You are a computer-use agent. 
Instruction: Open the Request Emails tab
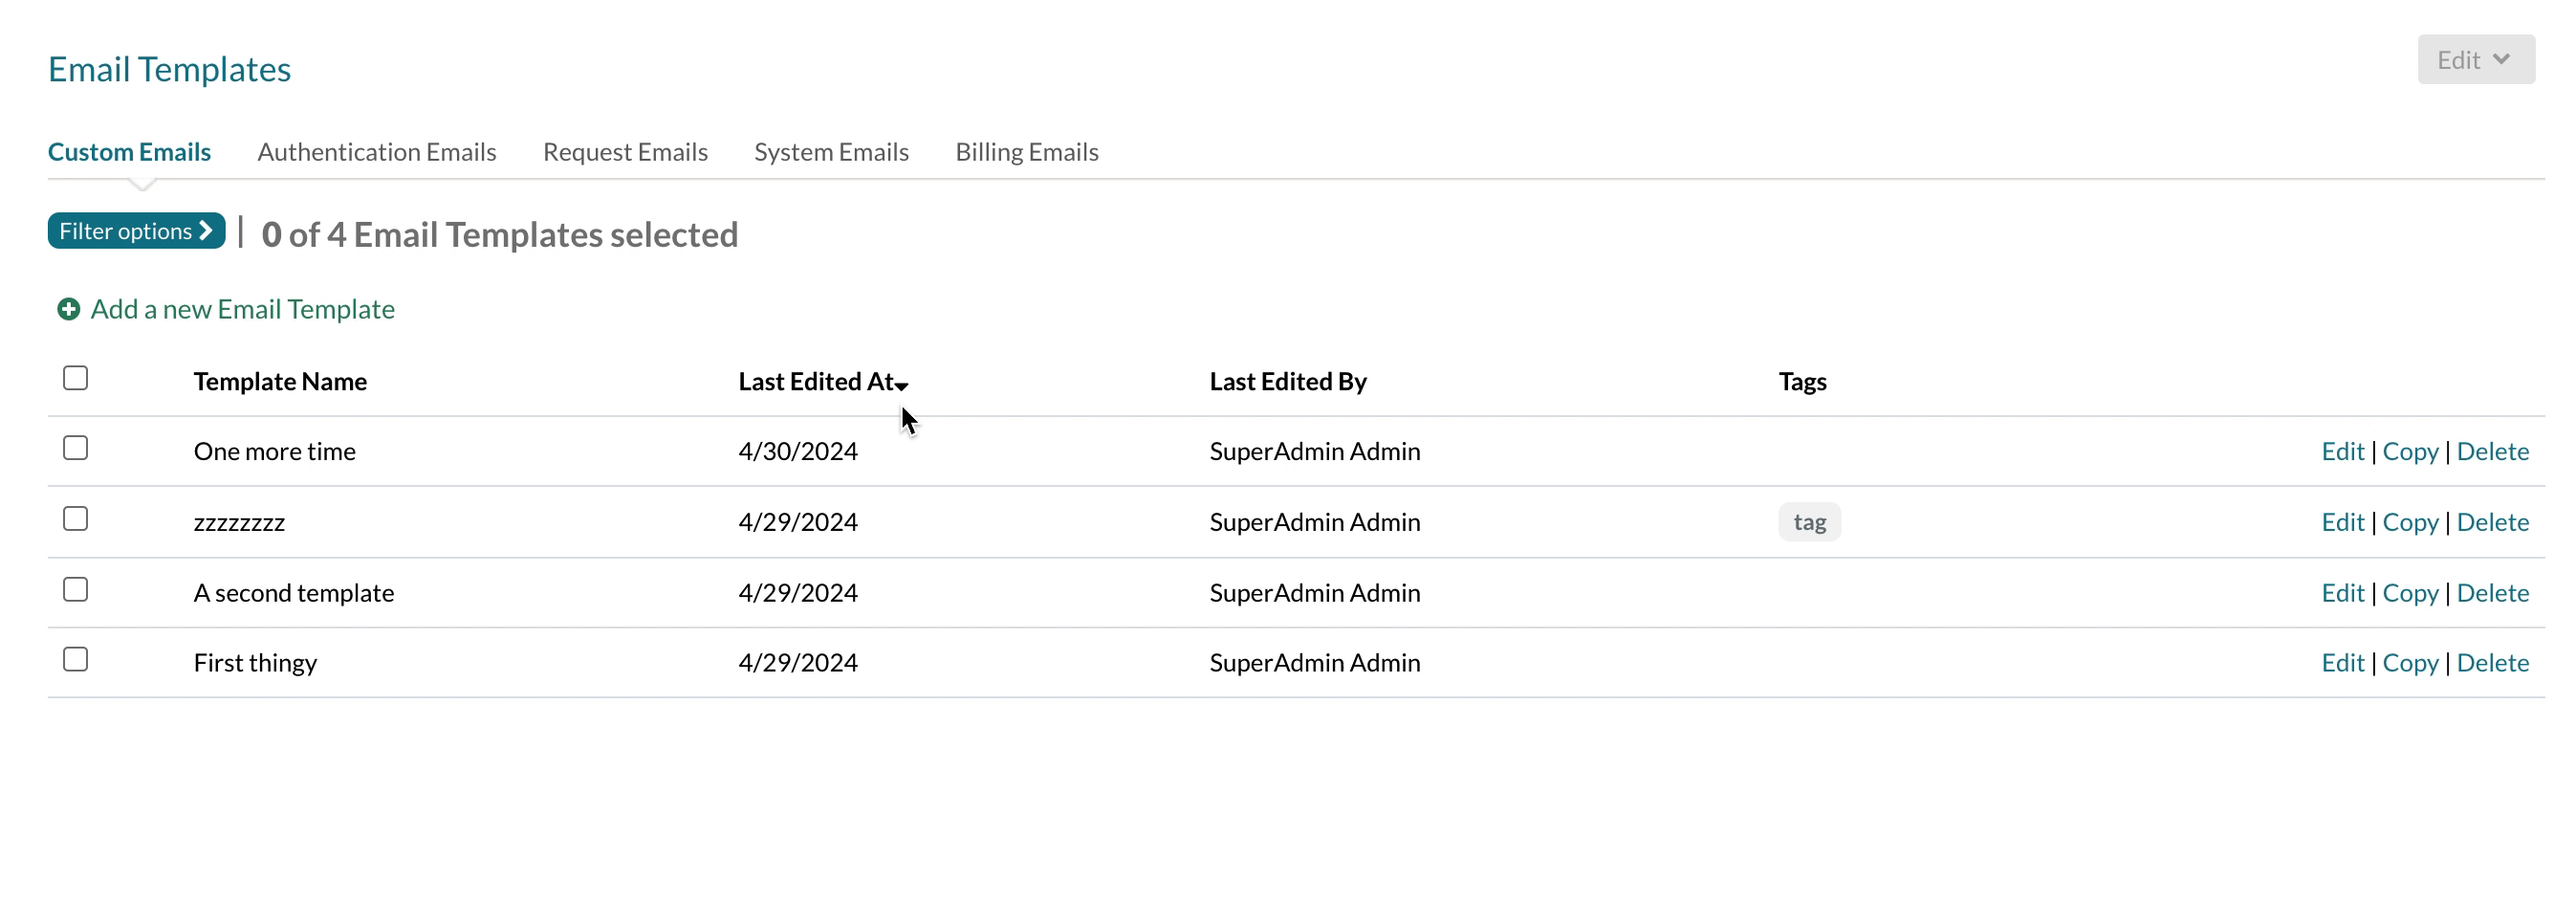tap(624, 152)
